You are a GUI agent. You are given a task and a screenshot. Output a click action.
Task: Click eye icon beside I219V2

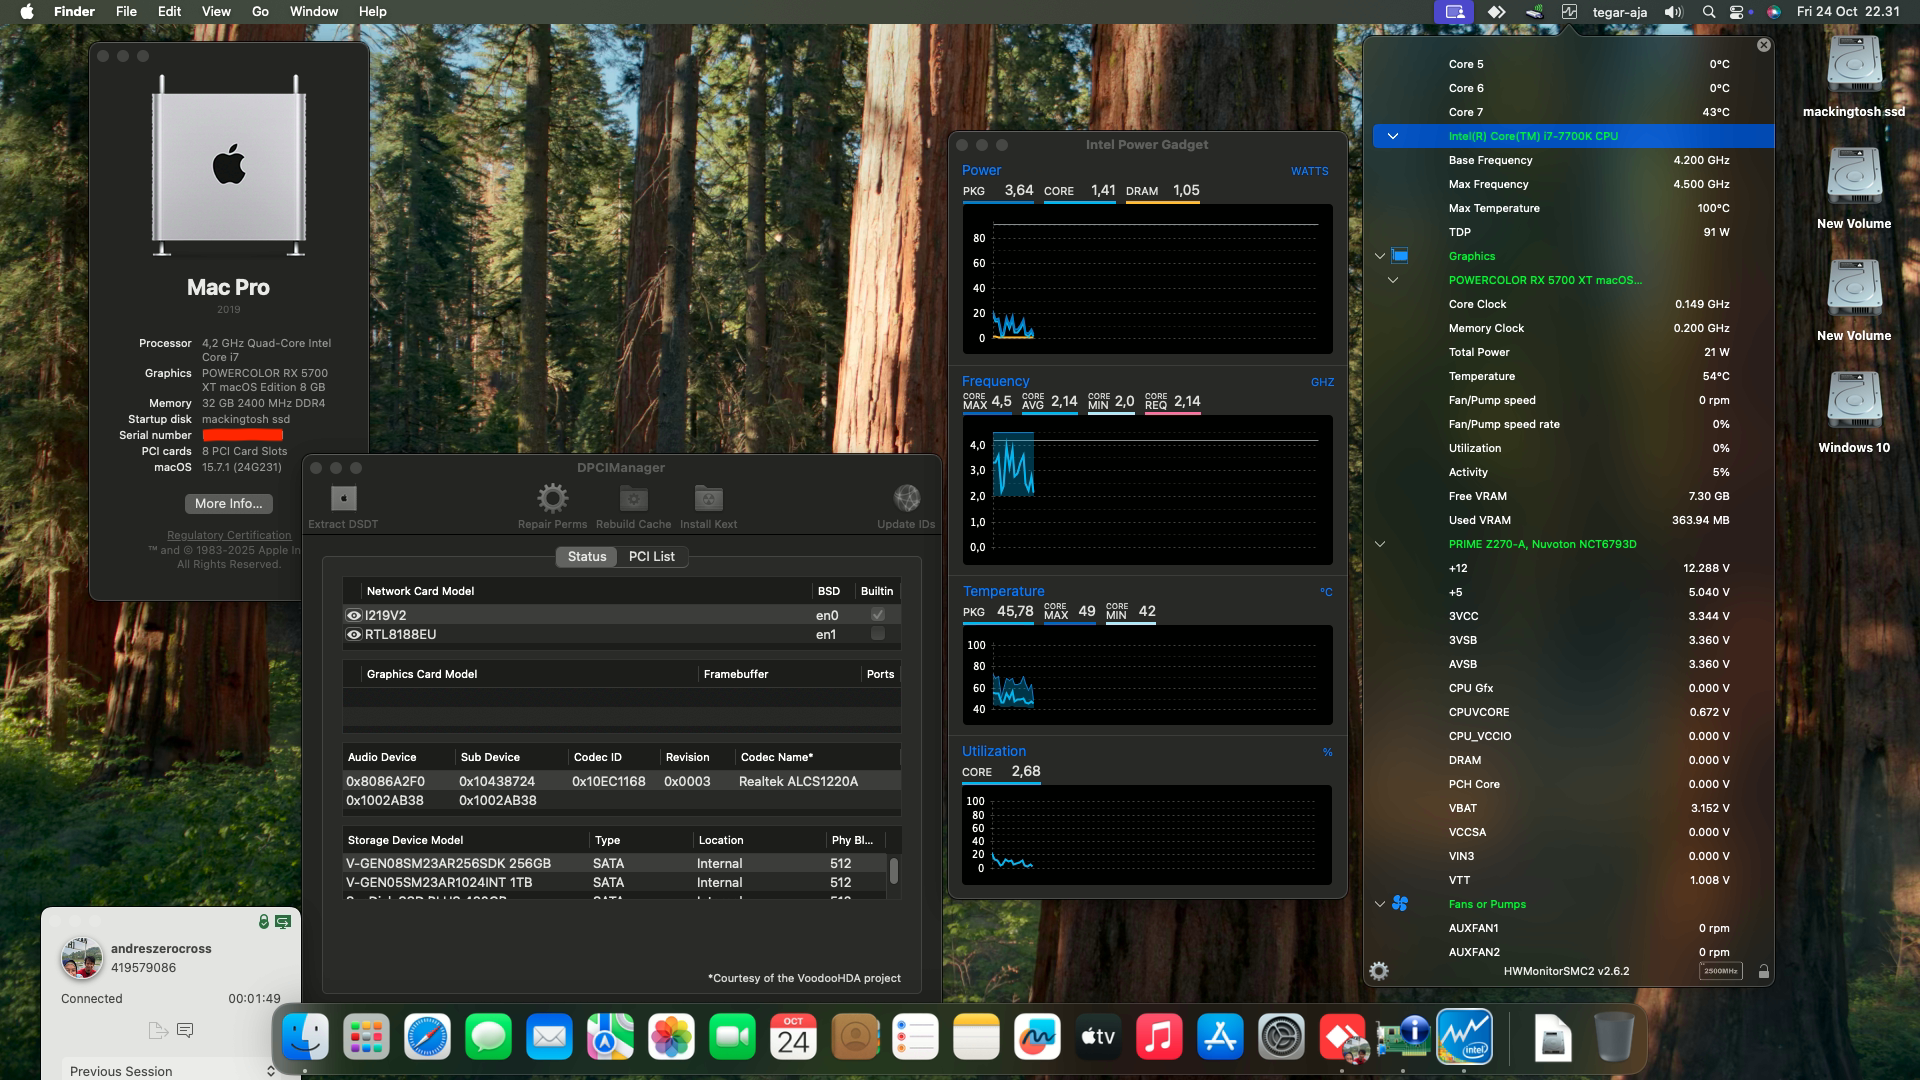click(353, 616)
